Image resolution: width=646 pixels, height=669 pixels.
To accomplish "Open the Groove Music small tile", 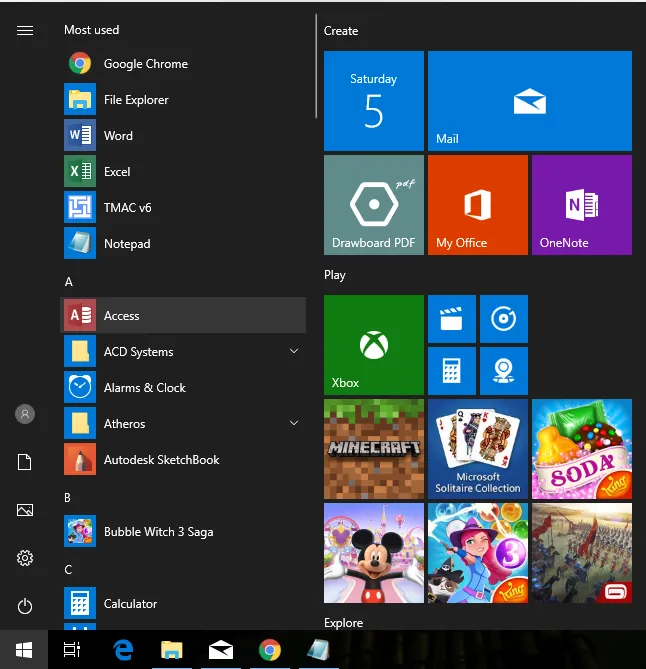I will coord(503,319).
